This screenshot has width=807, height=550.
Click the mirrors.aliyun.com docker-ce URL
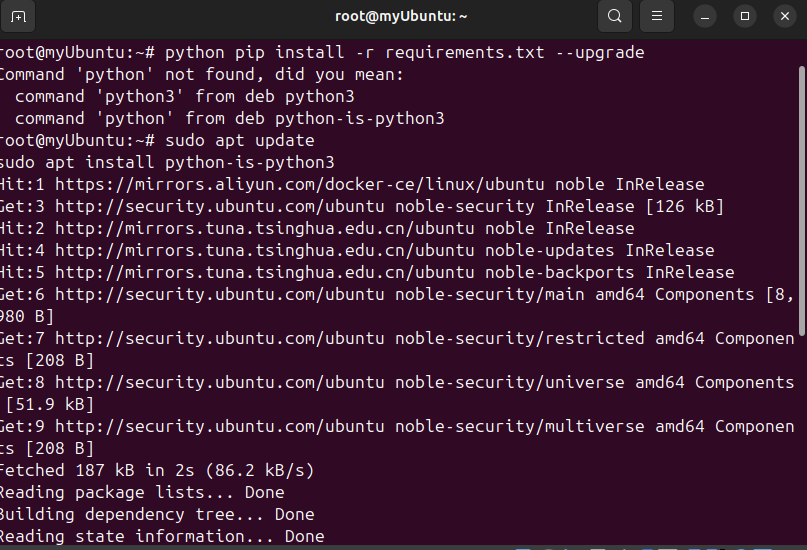point(300,184)
